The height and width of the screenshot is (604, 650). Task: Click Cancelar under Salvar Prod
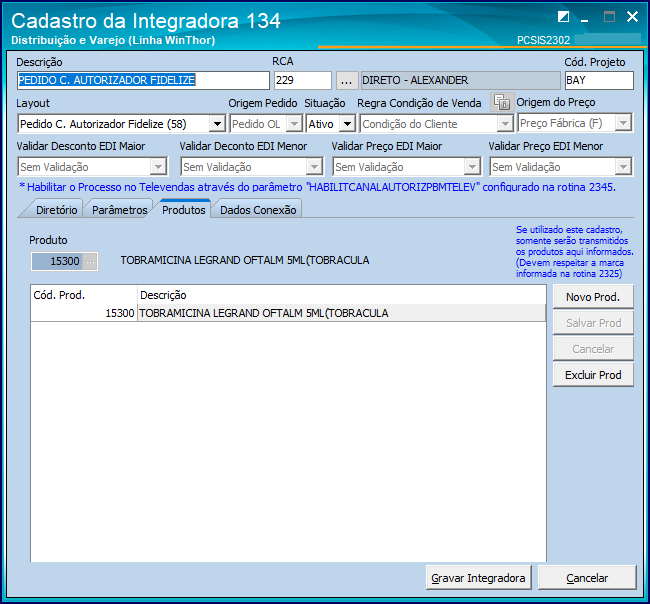point(593,349)
